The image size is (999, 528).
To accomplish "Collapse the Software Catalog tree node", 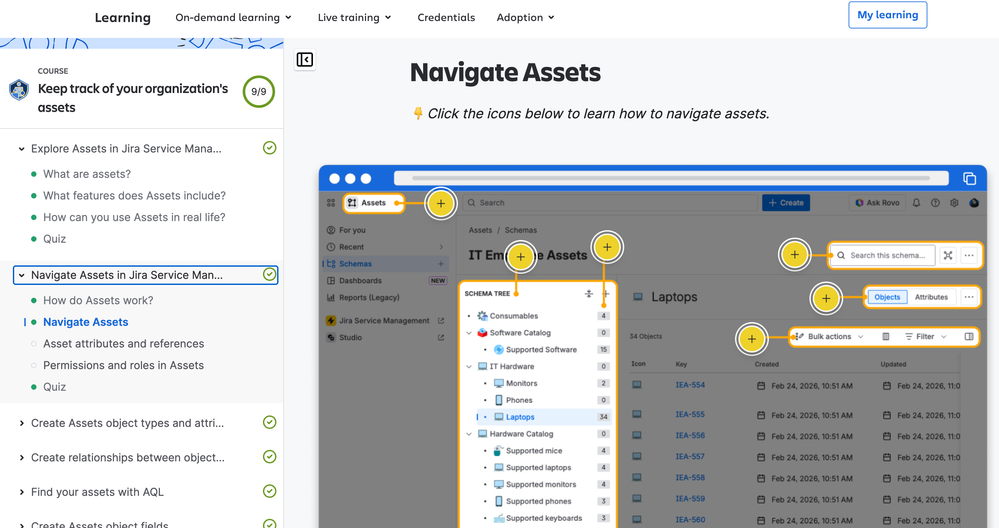I will (469, 332).
